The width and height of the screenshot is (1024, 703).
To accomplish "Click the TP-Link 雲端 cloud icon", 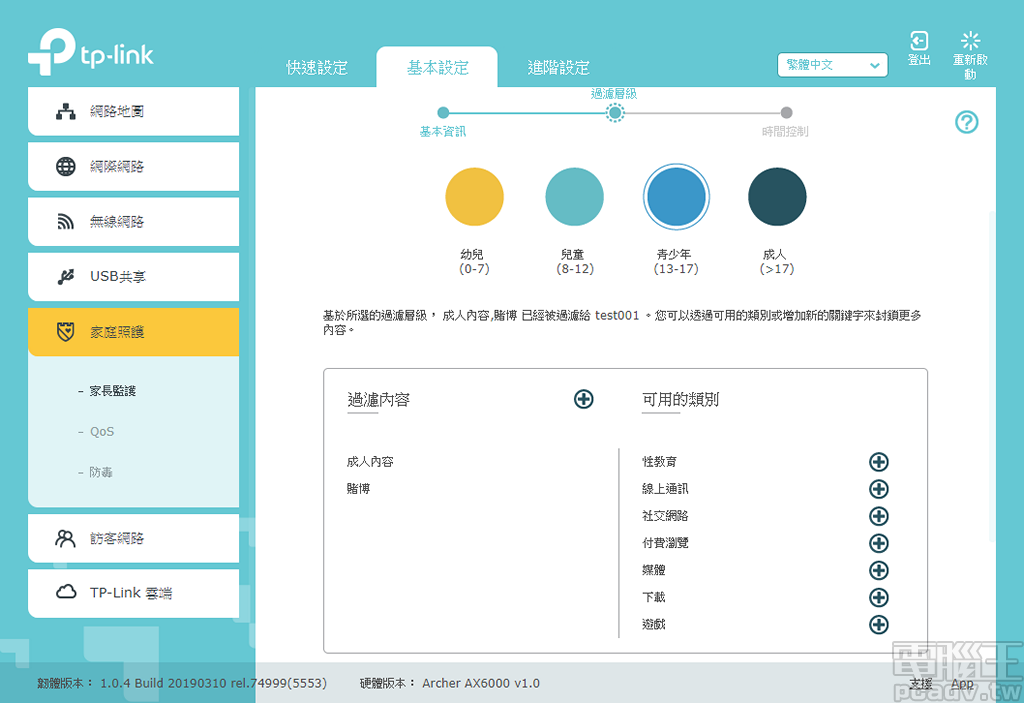I will [67, 593].
